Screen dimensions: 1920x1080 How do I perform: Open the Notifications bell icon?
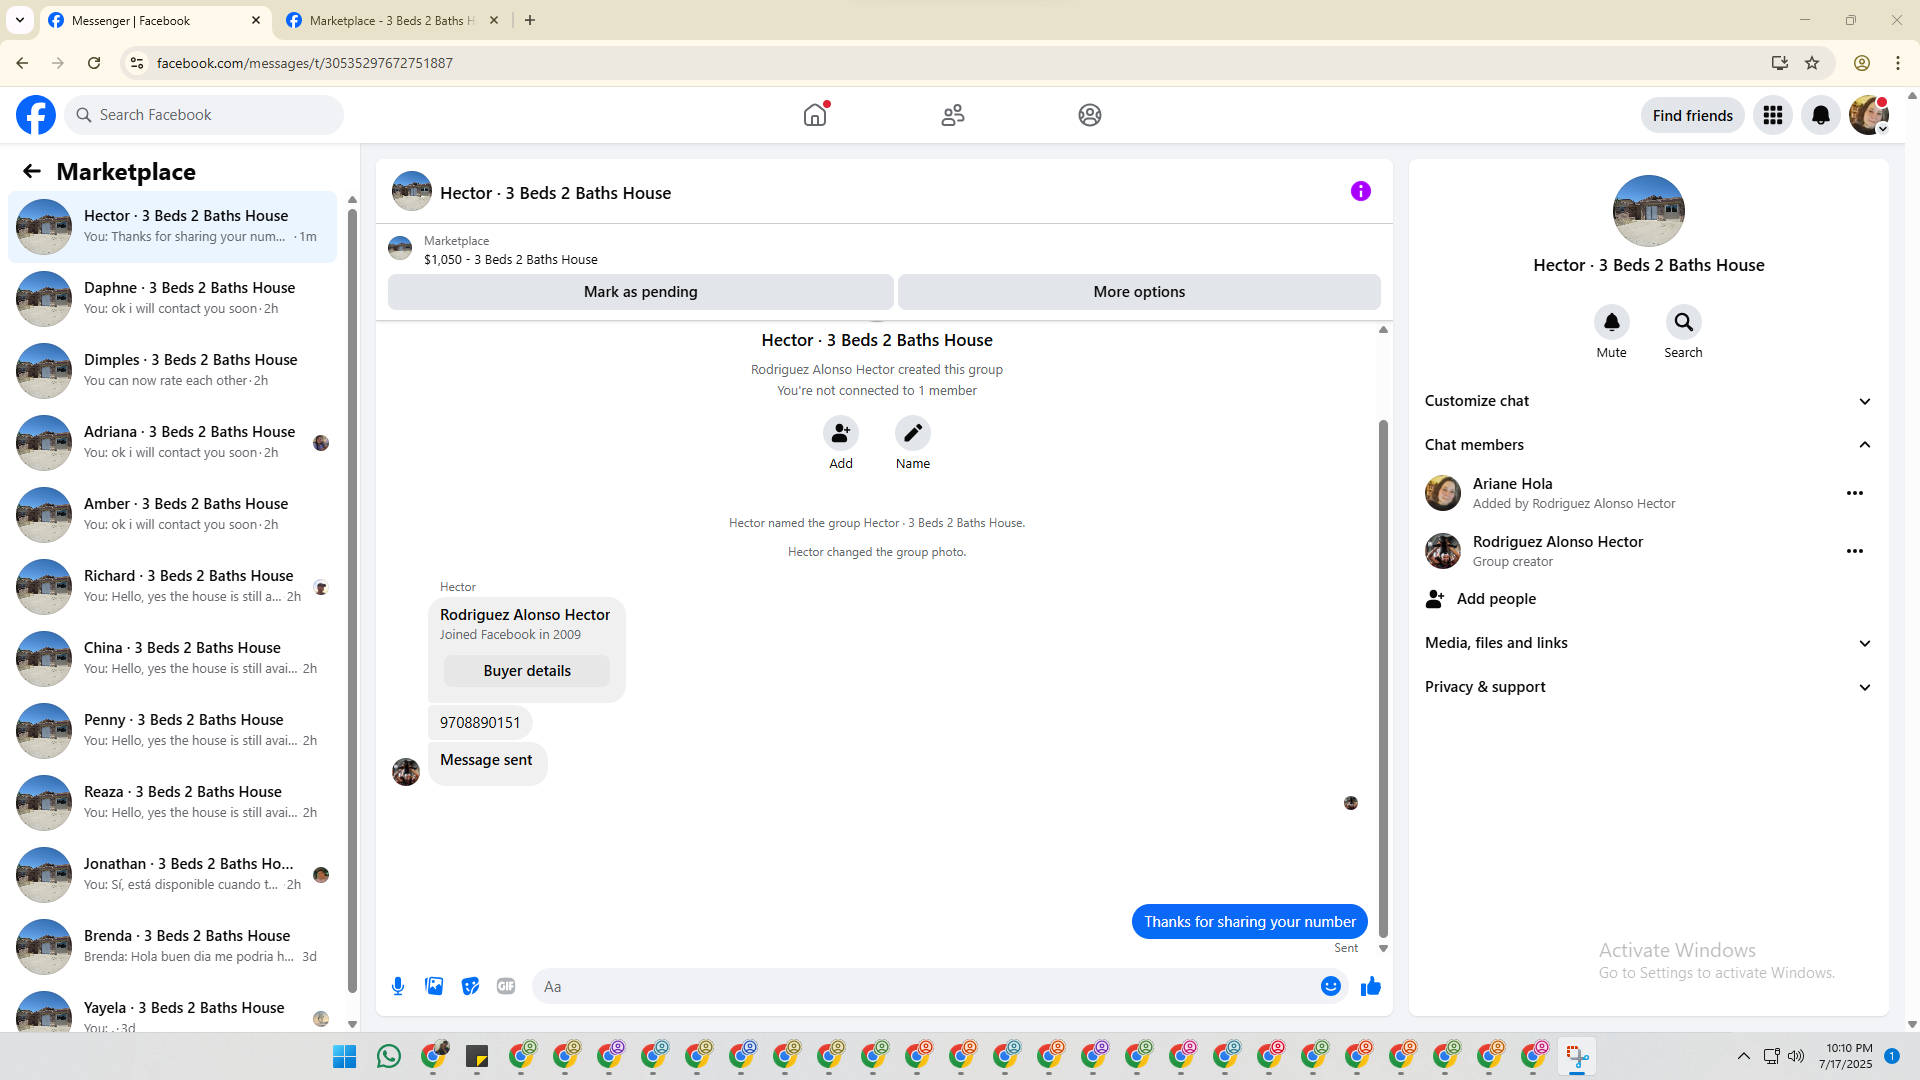[x=1821, y=115]
